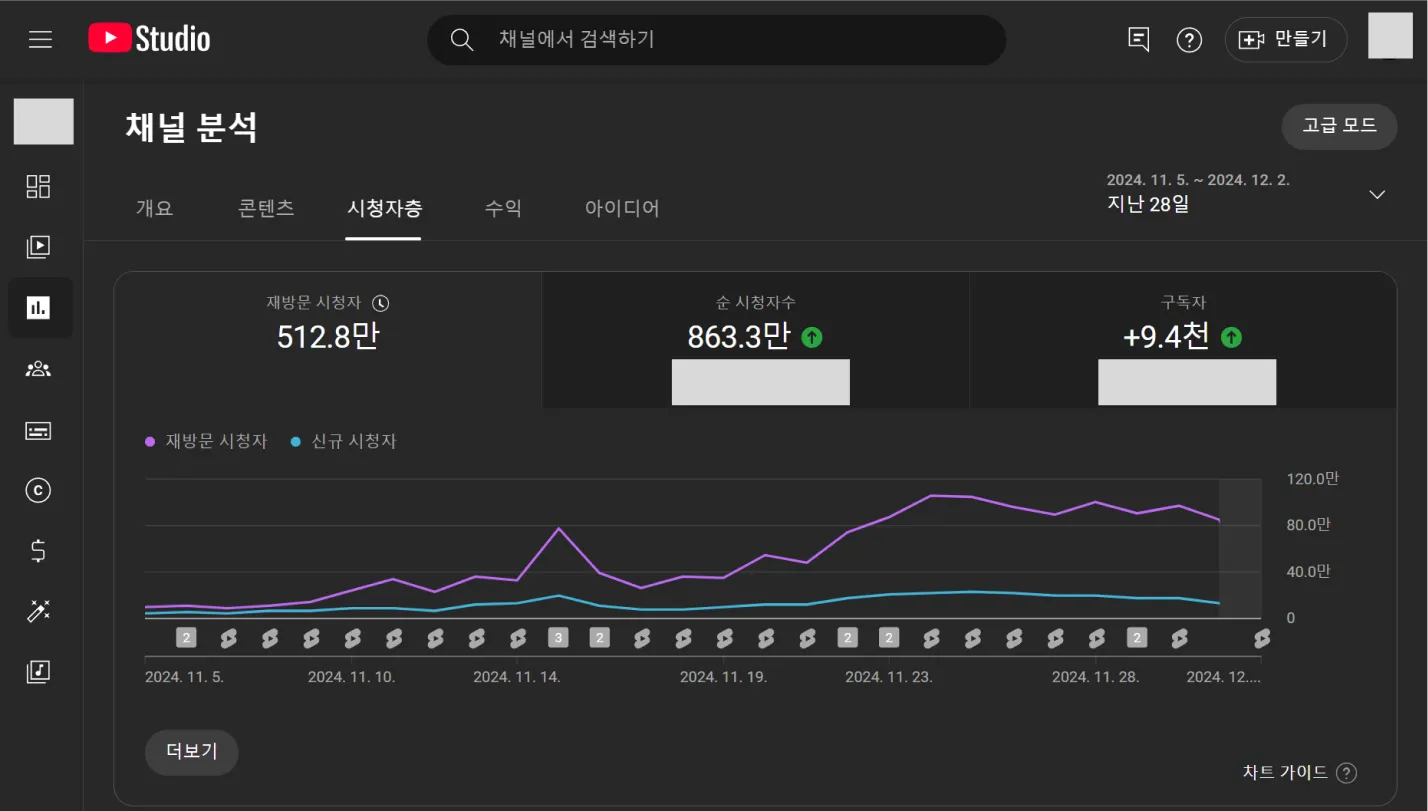Open the Audio Library
1428x811 pixels.
[x=40, y=672]
